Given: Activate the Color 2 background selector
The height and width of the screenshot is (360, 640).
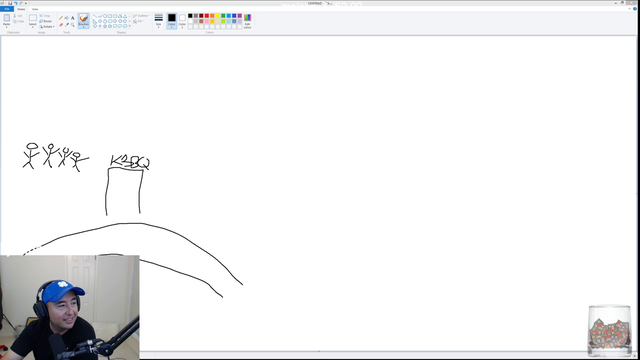Looking at the screenshot, I should (x=182, y=21).
